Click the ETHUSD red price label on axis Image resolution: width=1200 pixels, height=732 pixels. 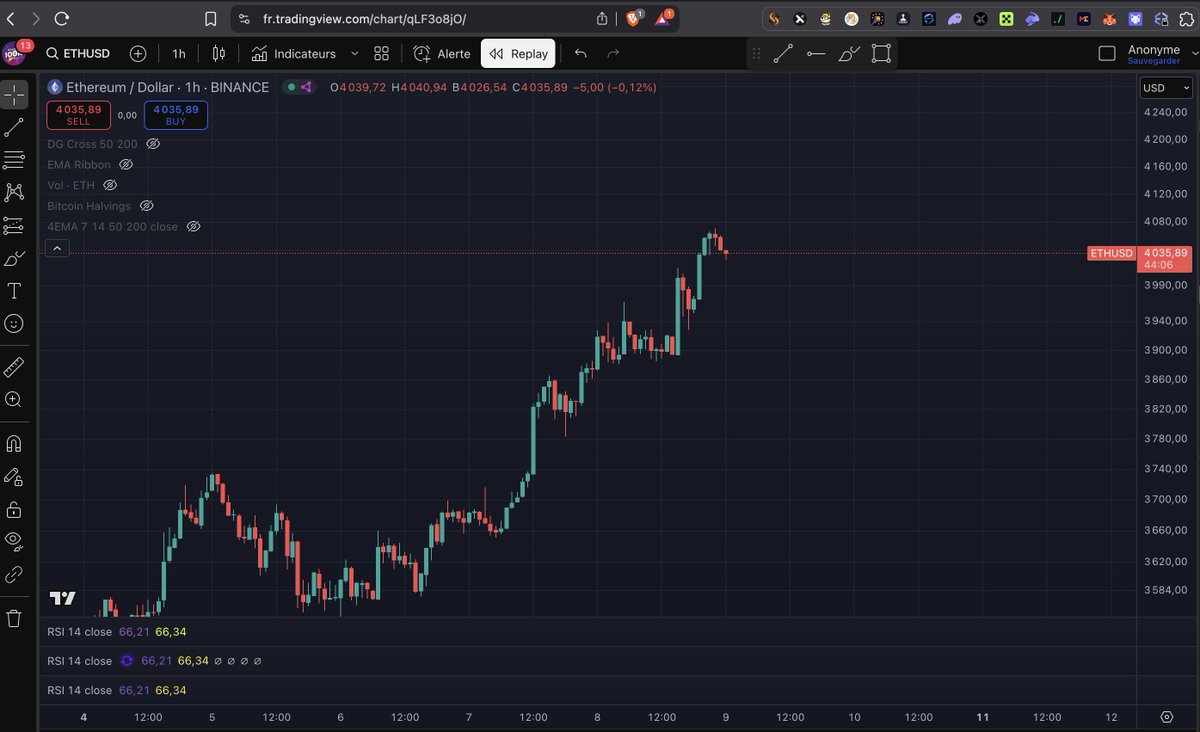point(1111,253)
